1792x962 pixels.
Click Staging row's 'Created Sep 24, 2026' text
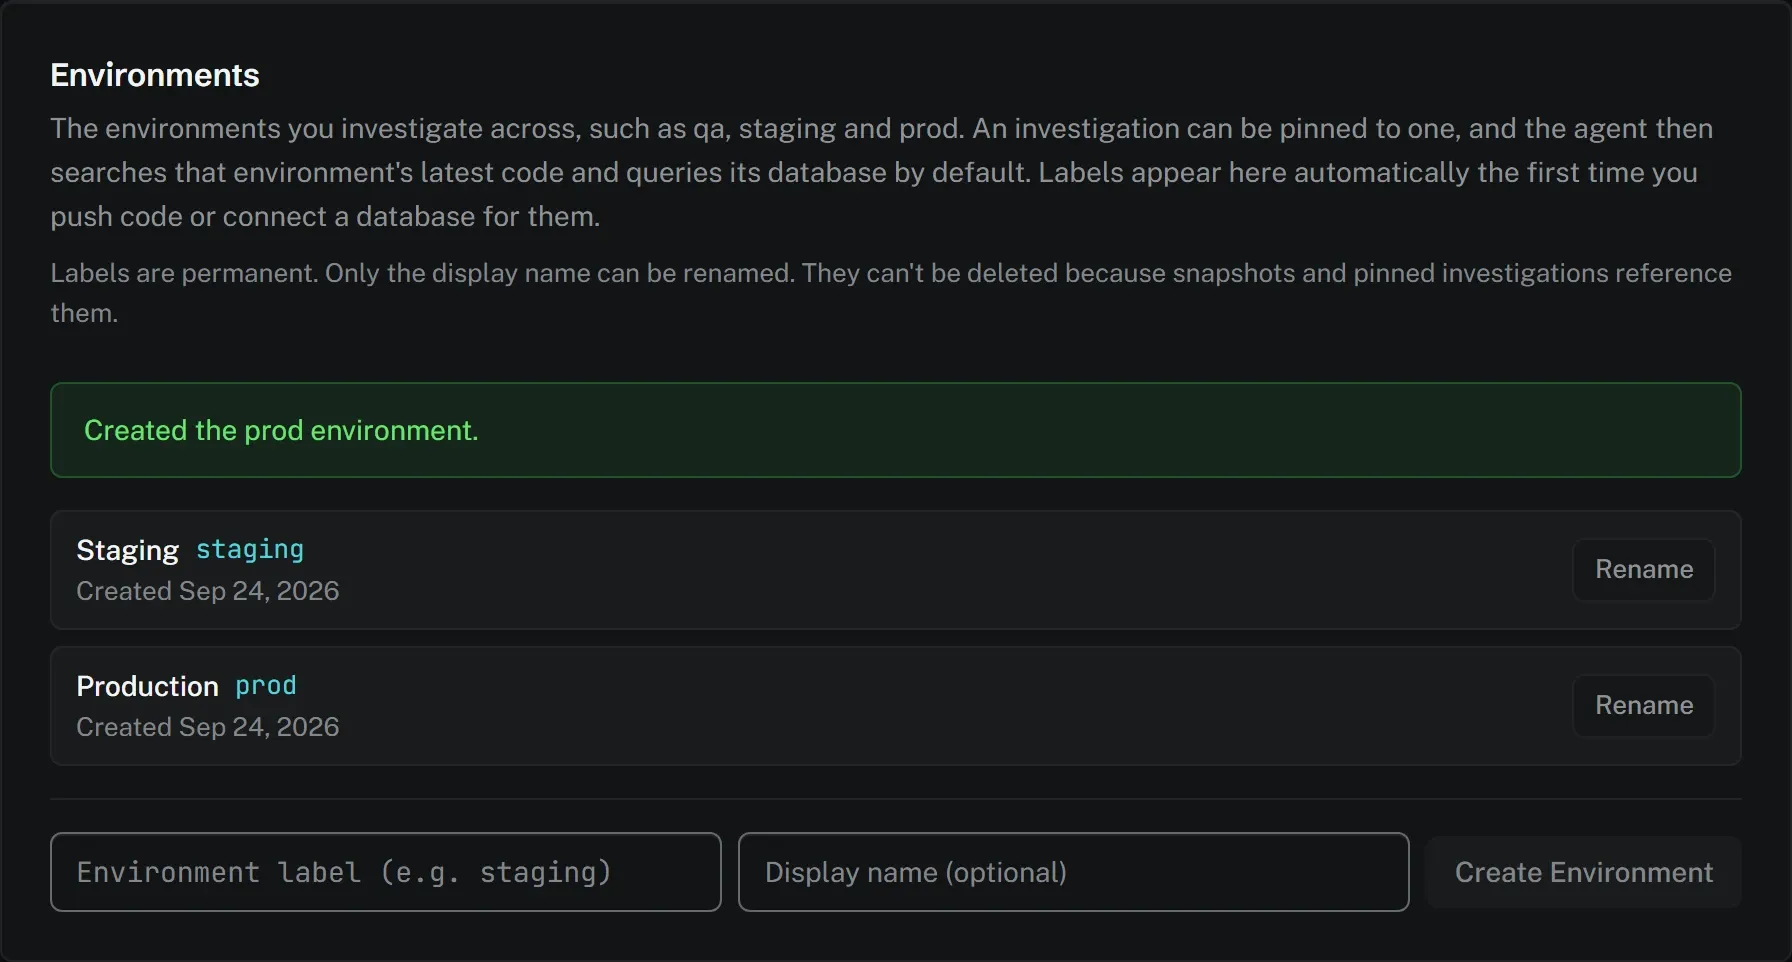208,591
